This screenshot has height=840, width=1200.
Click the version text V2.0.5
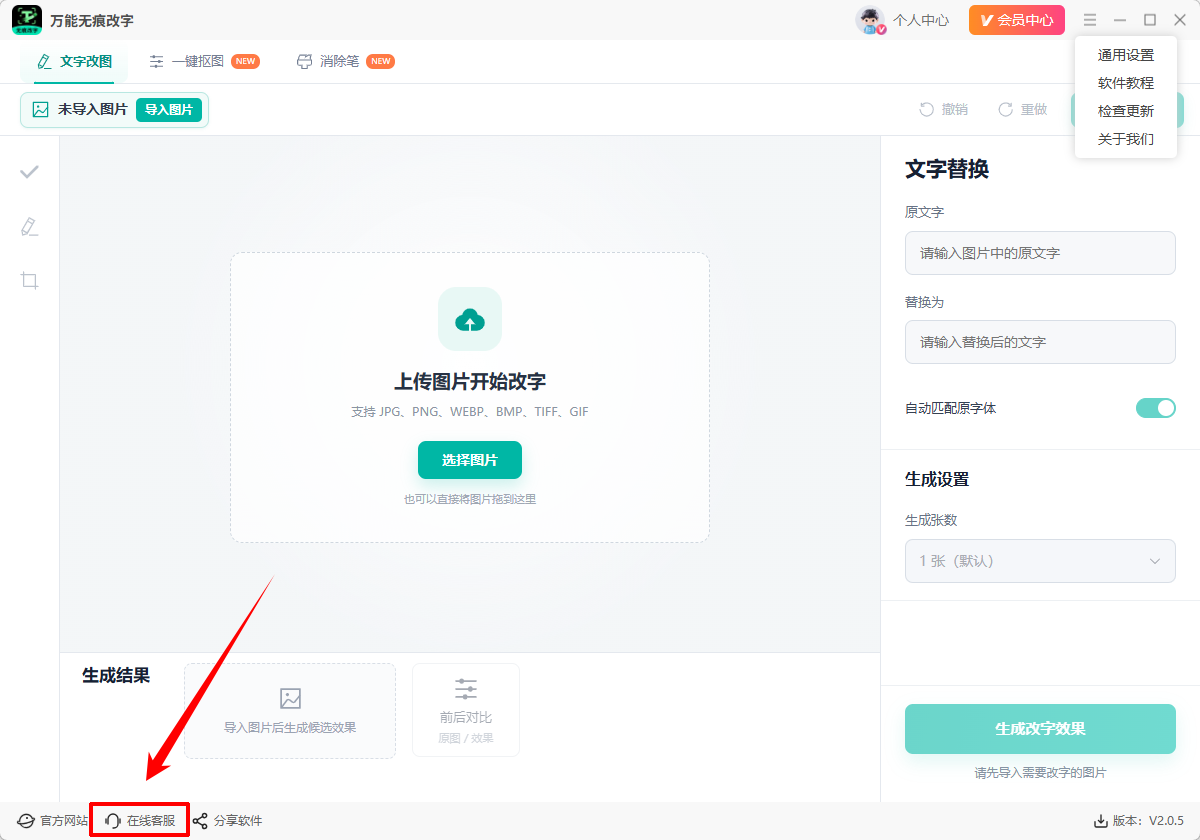click(x=1166, y=821)
